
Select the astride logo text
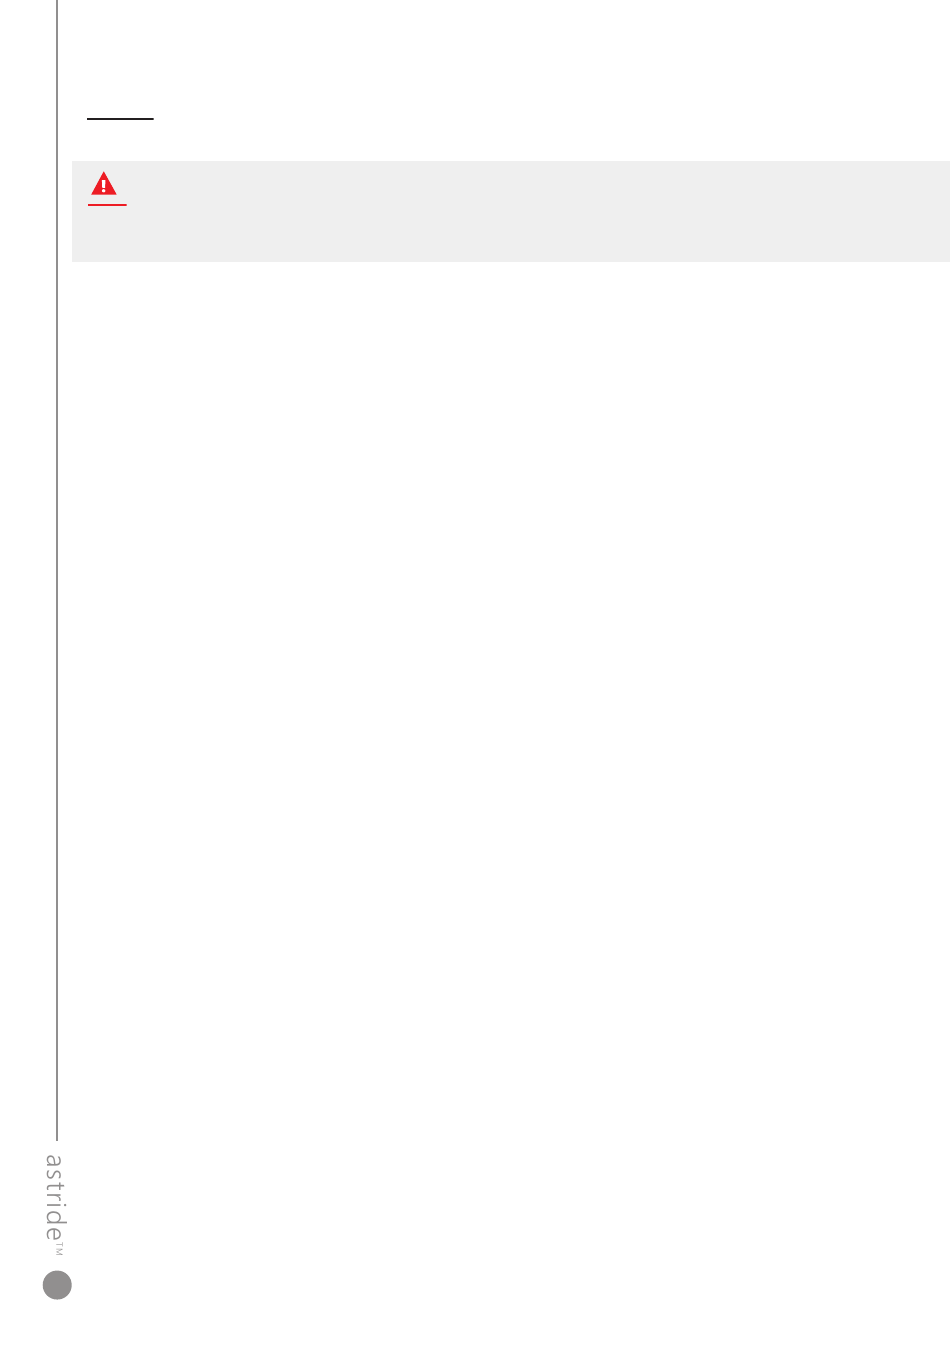coord(56,1197)
